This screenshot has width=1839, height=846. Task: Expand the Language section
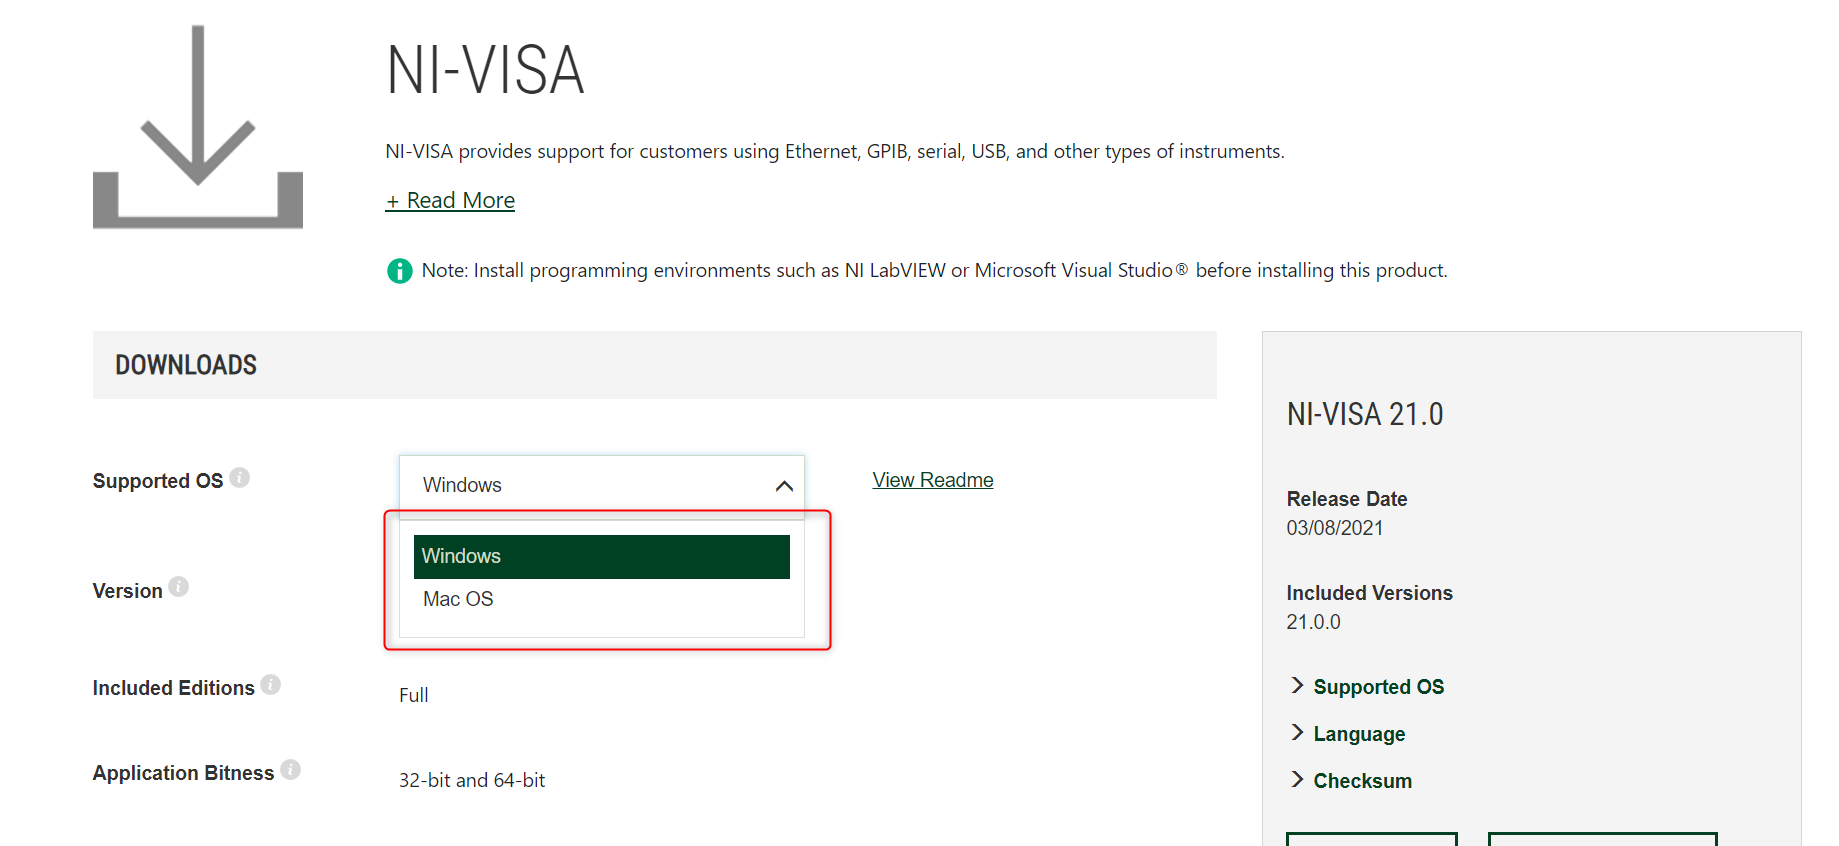coord(1347,734)
